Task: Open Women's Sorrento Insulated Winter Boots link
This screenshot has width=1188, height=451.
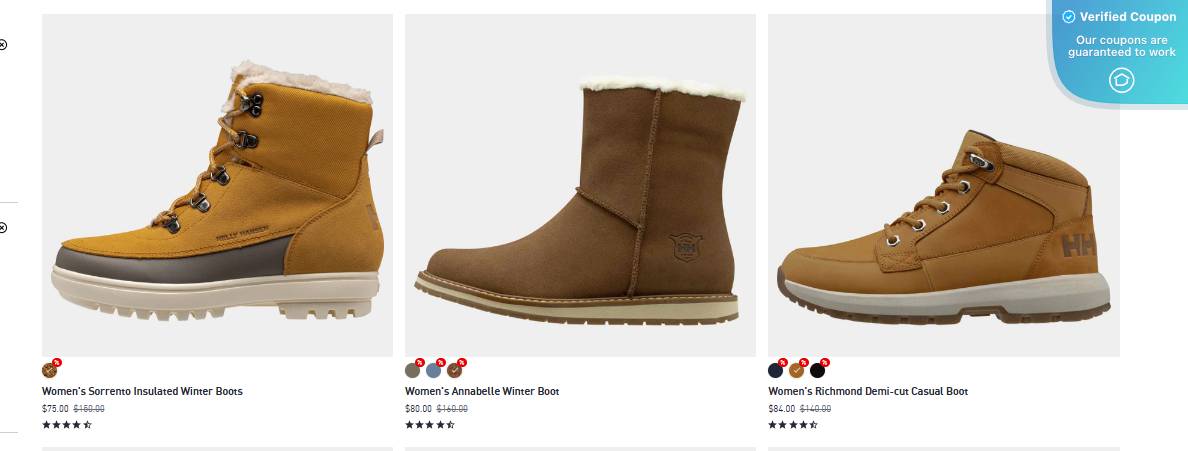Action: click(142, 391)
